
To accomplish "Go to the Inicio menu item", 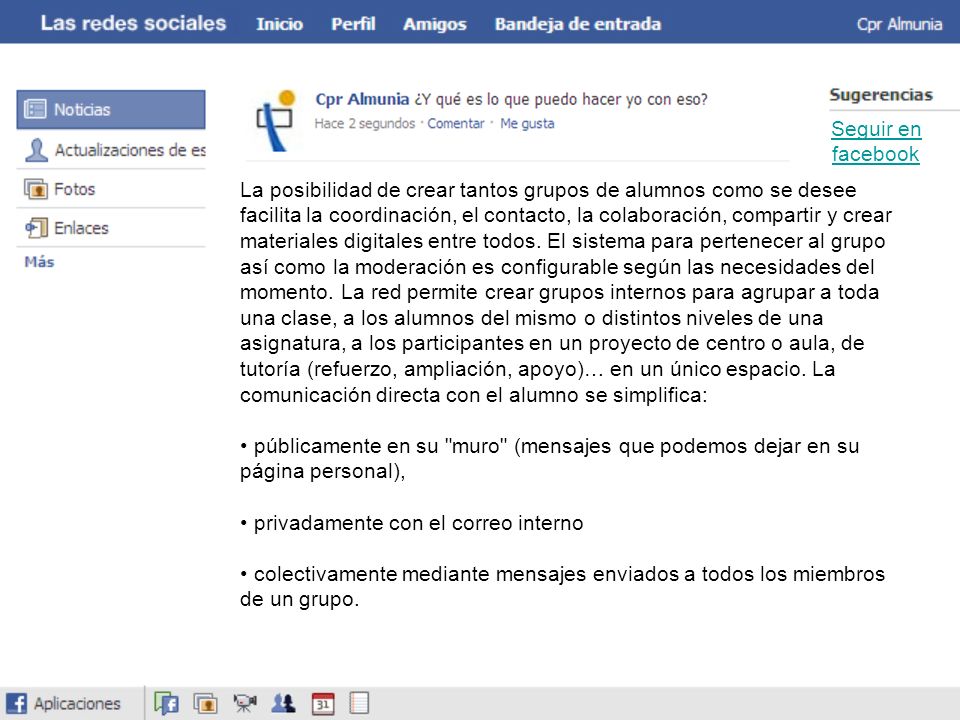I will (x=279, y=24).
